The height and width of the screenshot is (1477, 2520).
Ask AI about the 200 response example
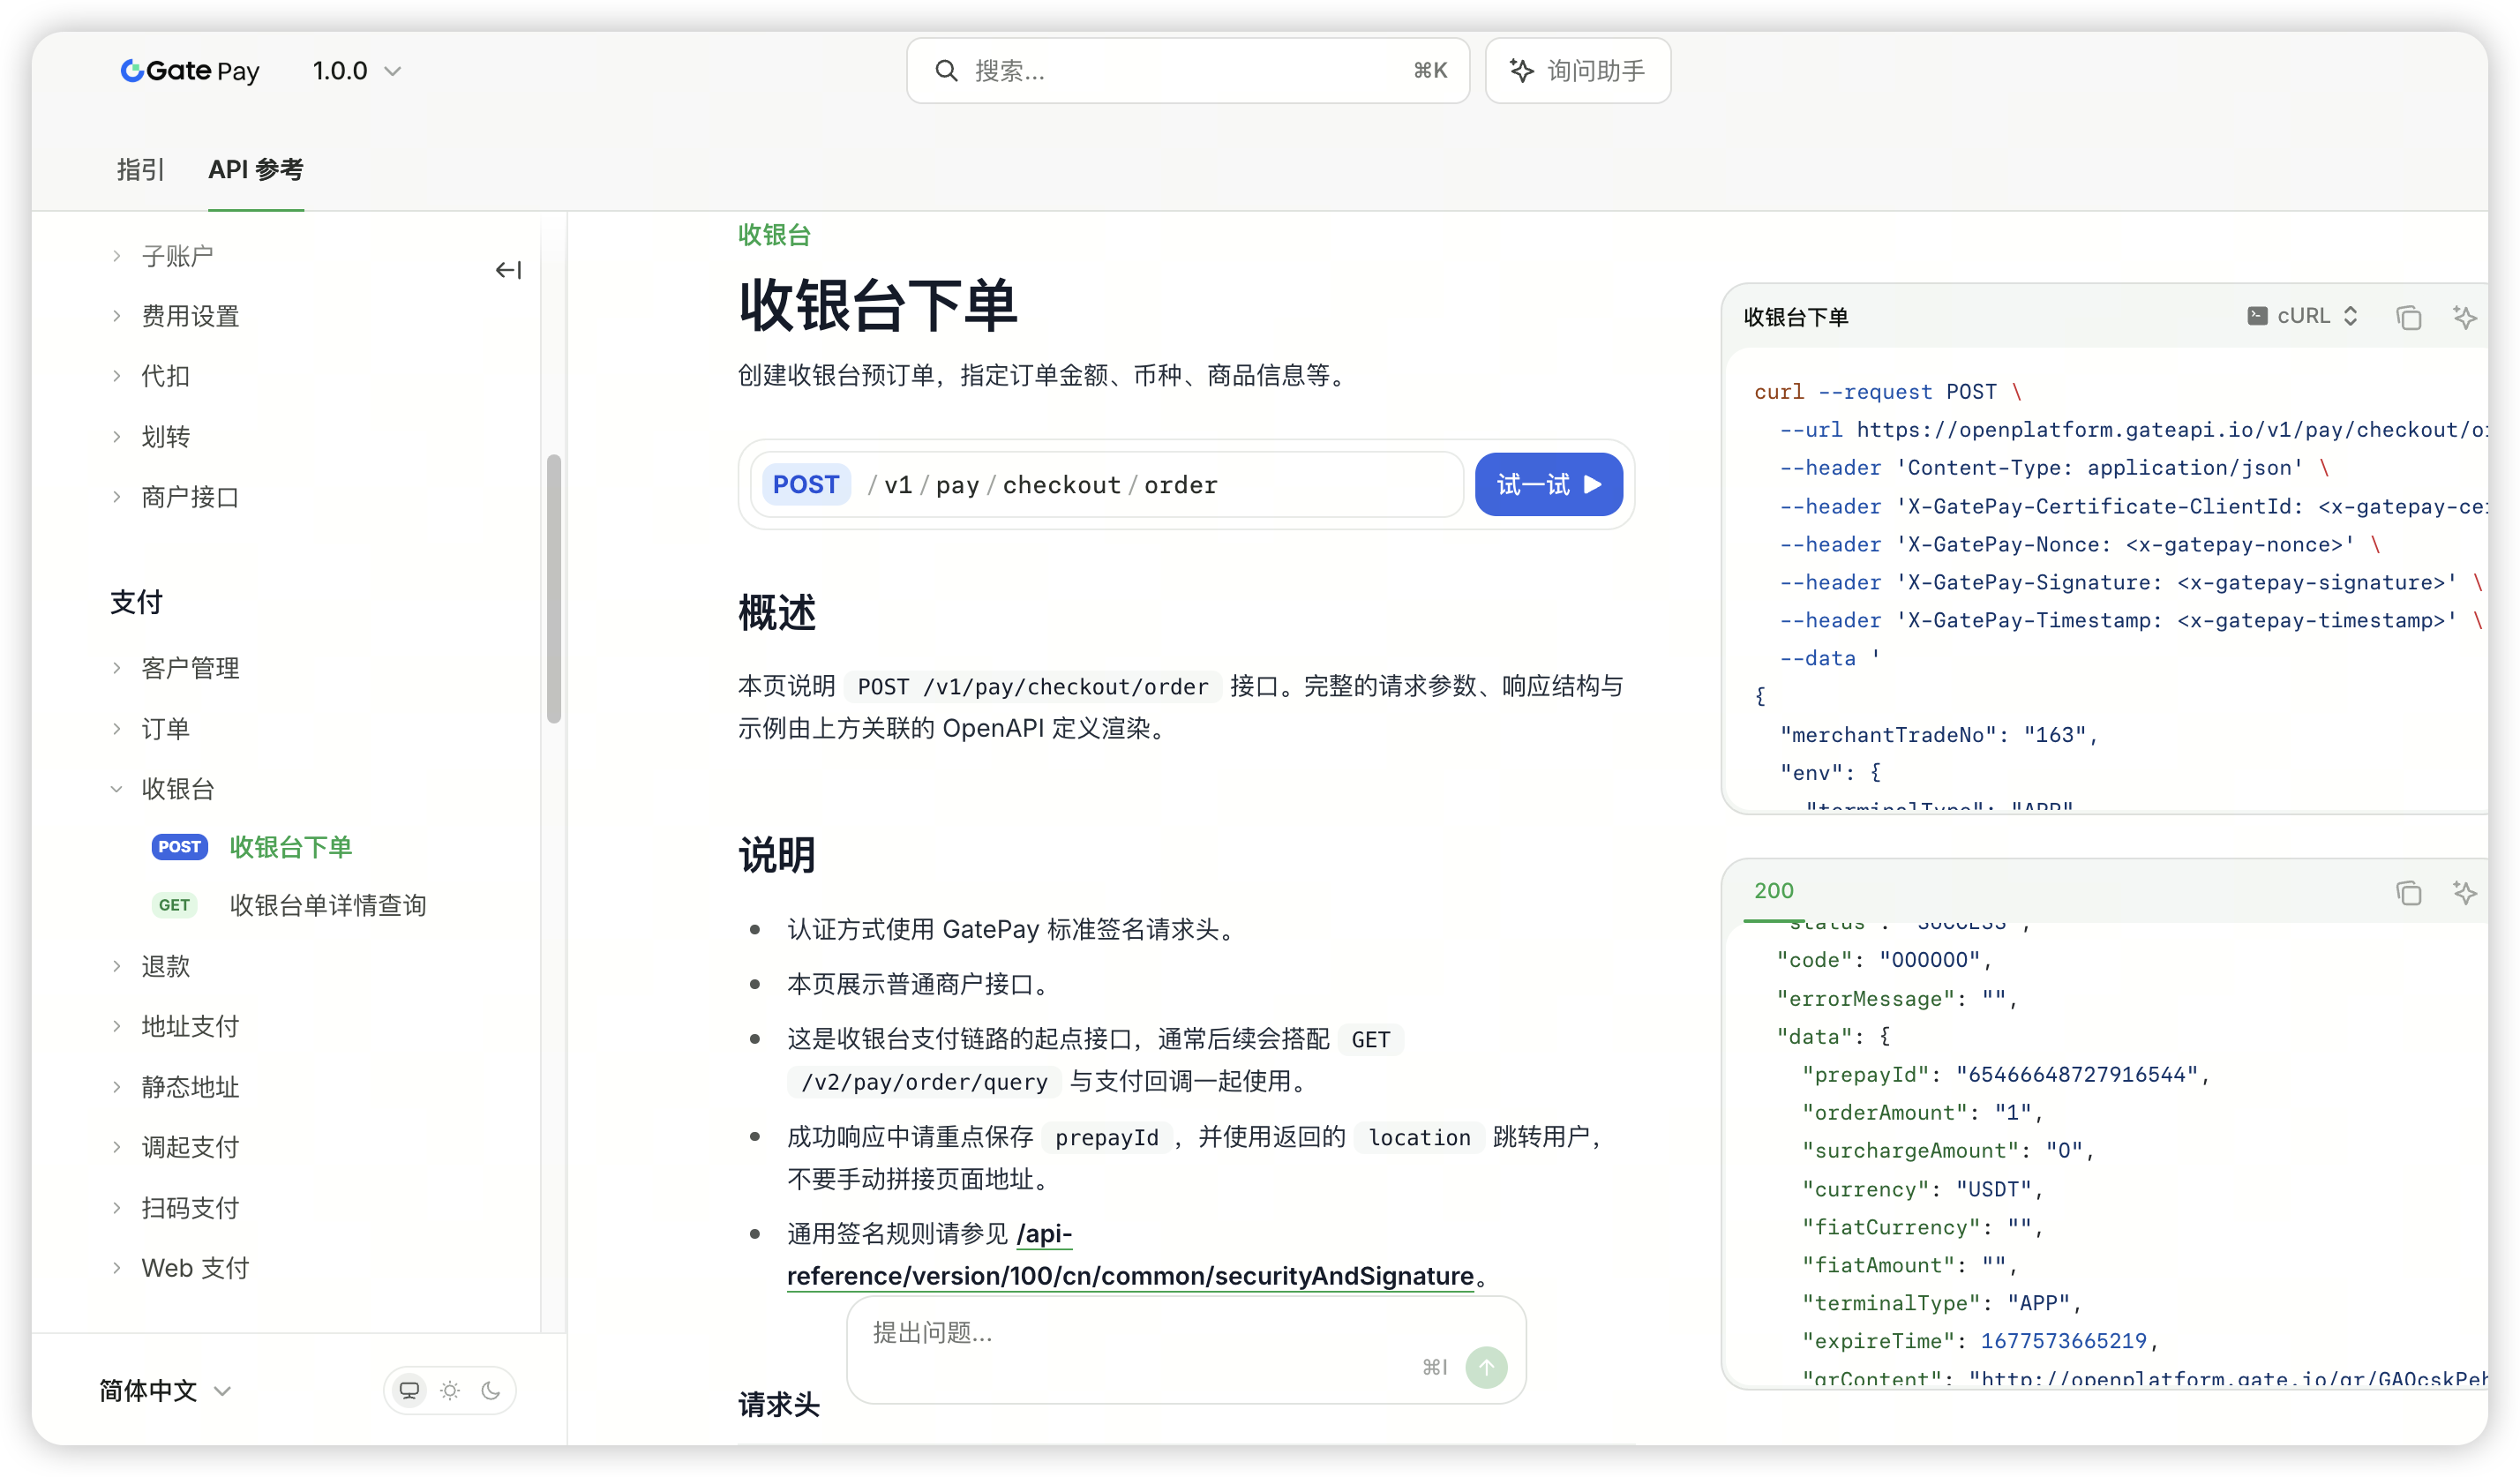(2464, 892)
